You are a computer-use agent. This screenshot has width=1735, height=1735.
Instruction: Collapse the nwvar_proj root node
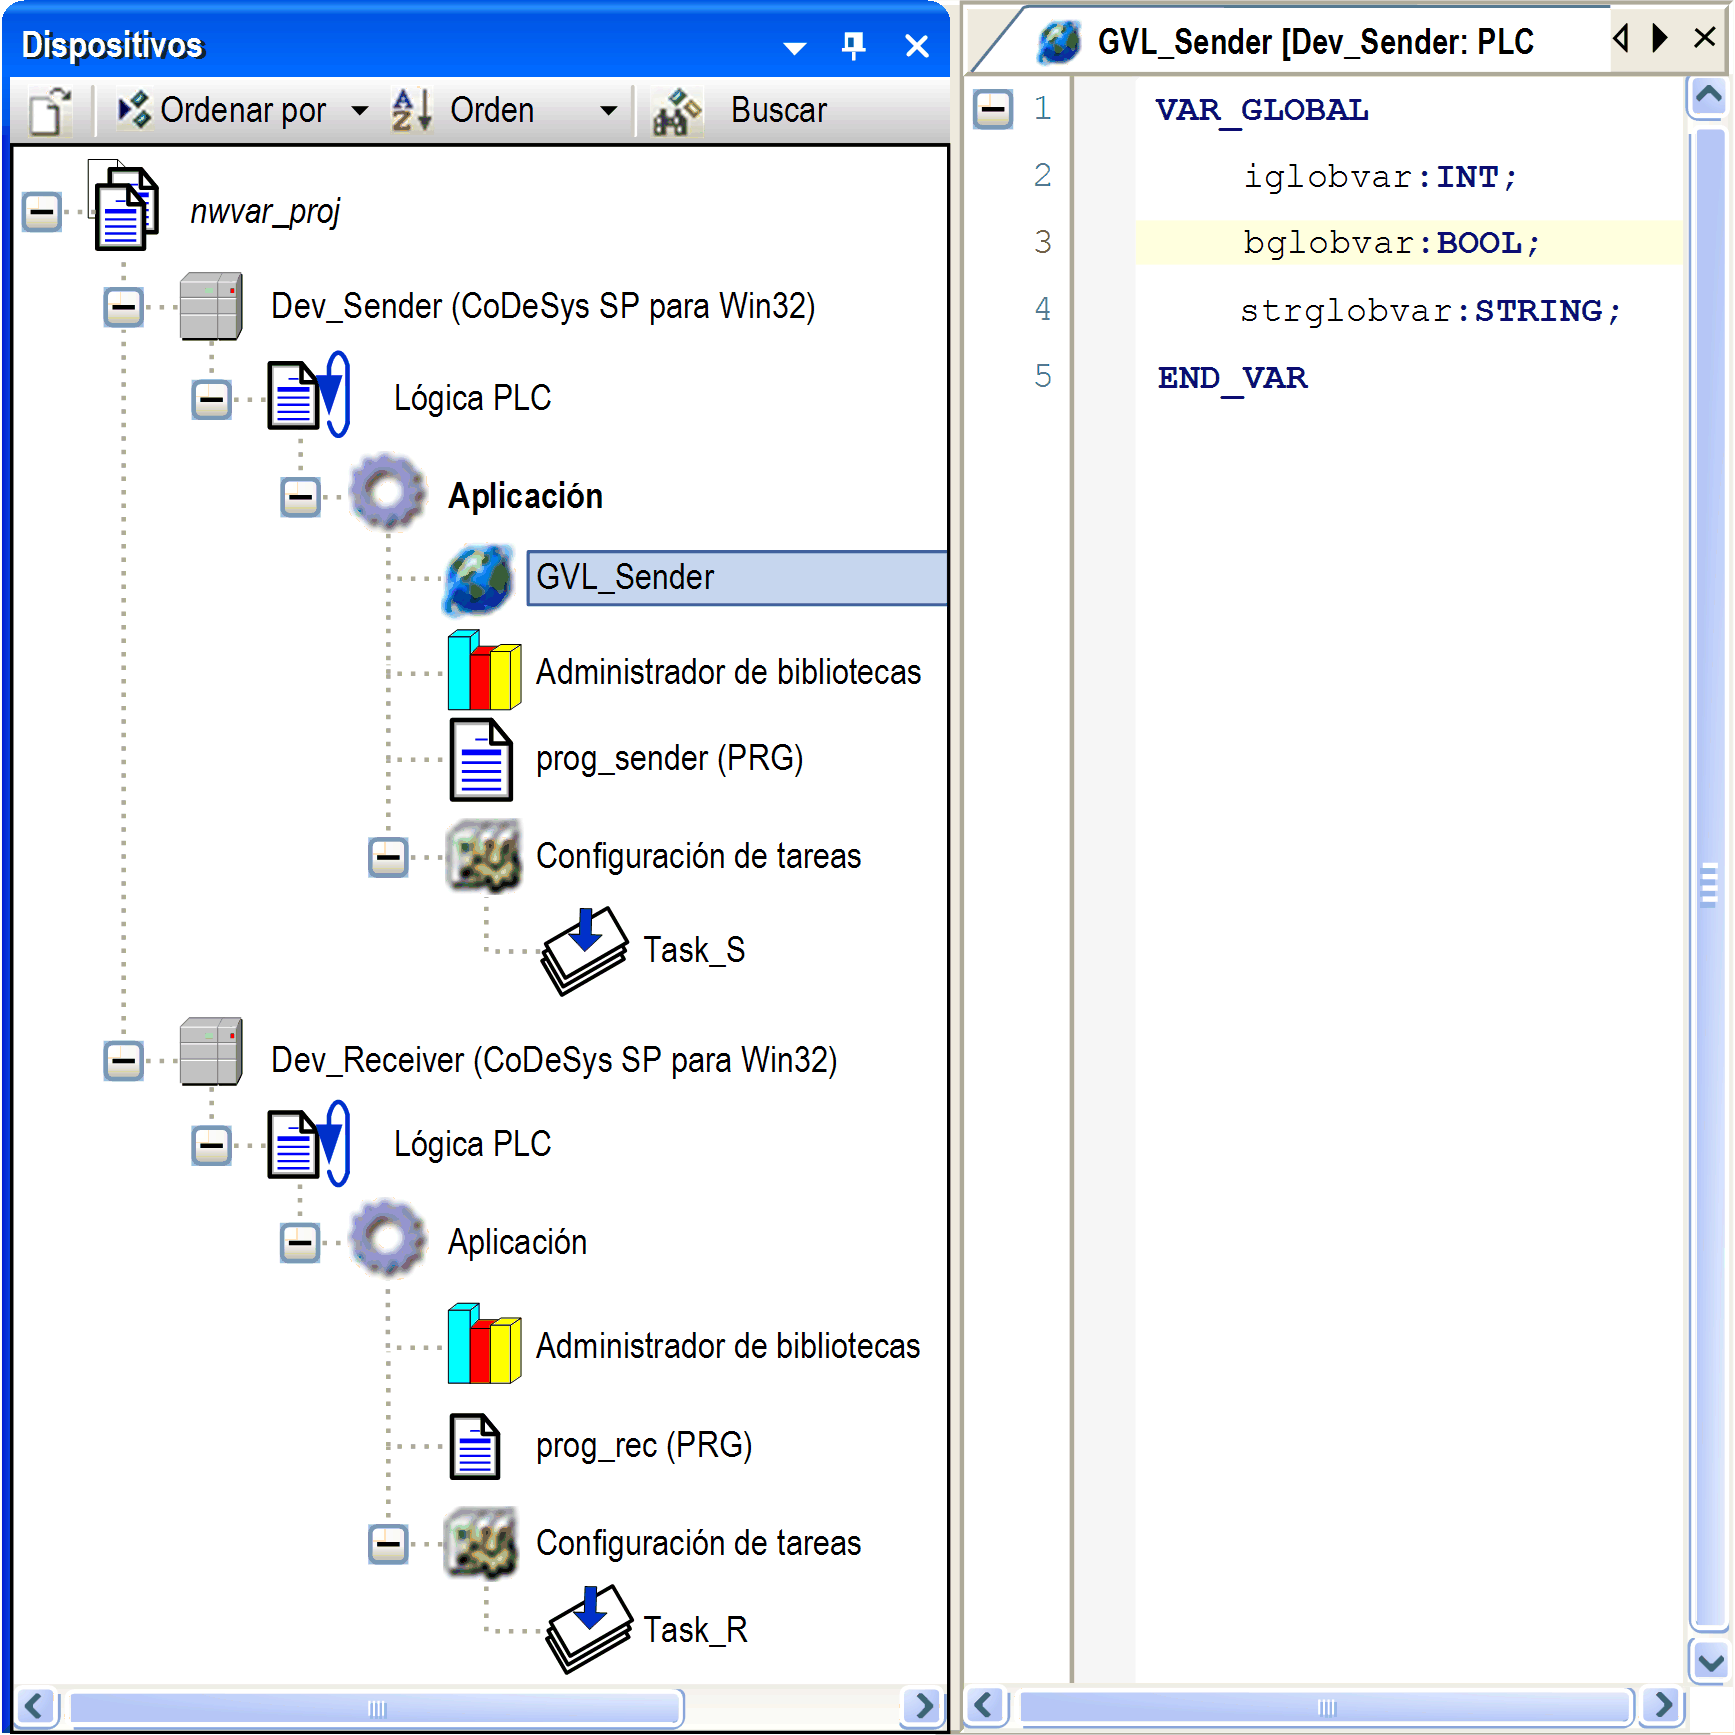(42, 212)
